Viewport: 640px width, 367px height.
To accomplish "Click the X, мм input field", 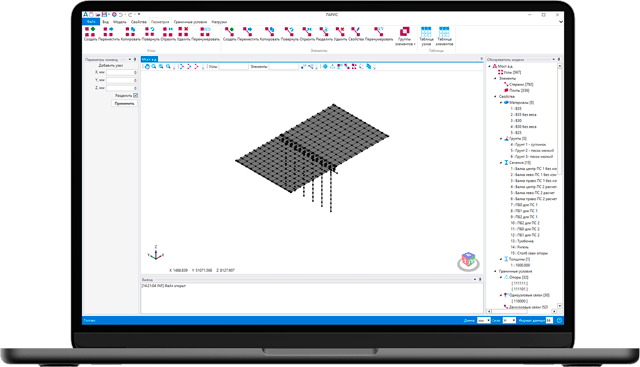I will click(x=122, y=72).
